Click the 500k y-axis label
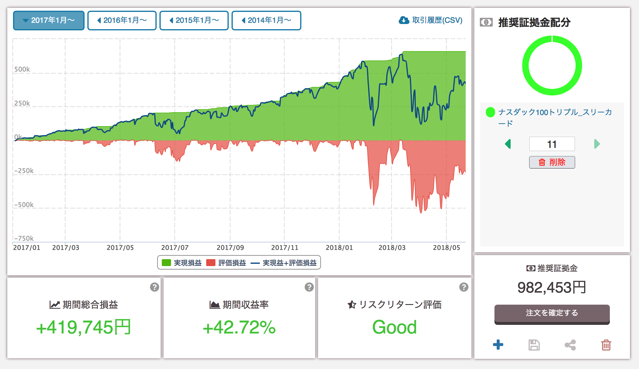The image size is (639, 369). [22, 69]
